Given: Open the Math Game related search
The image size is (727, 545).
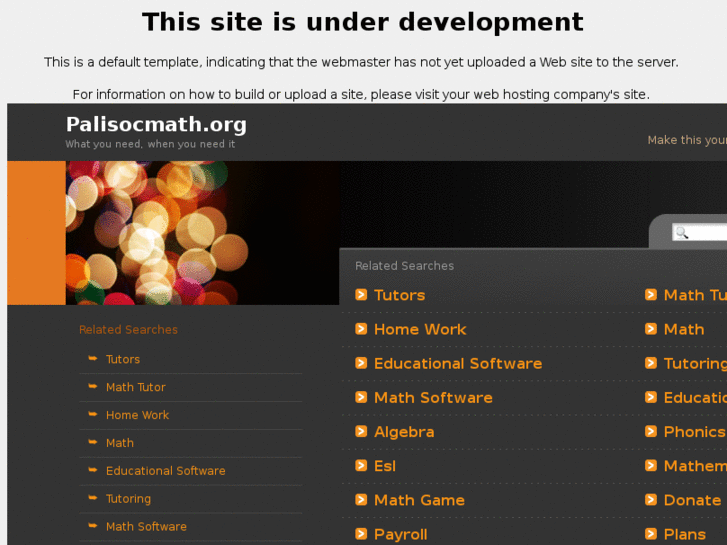Looking at the screenshot, I should pyautogui.click(x=419, y=500).
